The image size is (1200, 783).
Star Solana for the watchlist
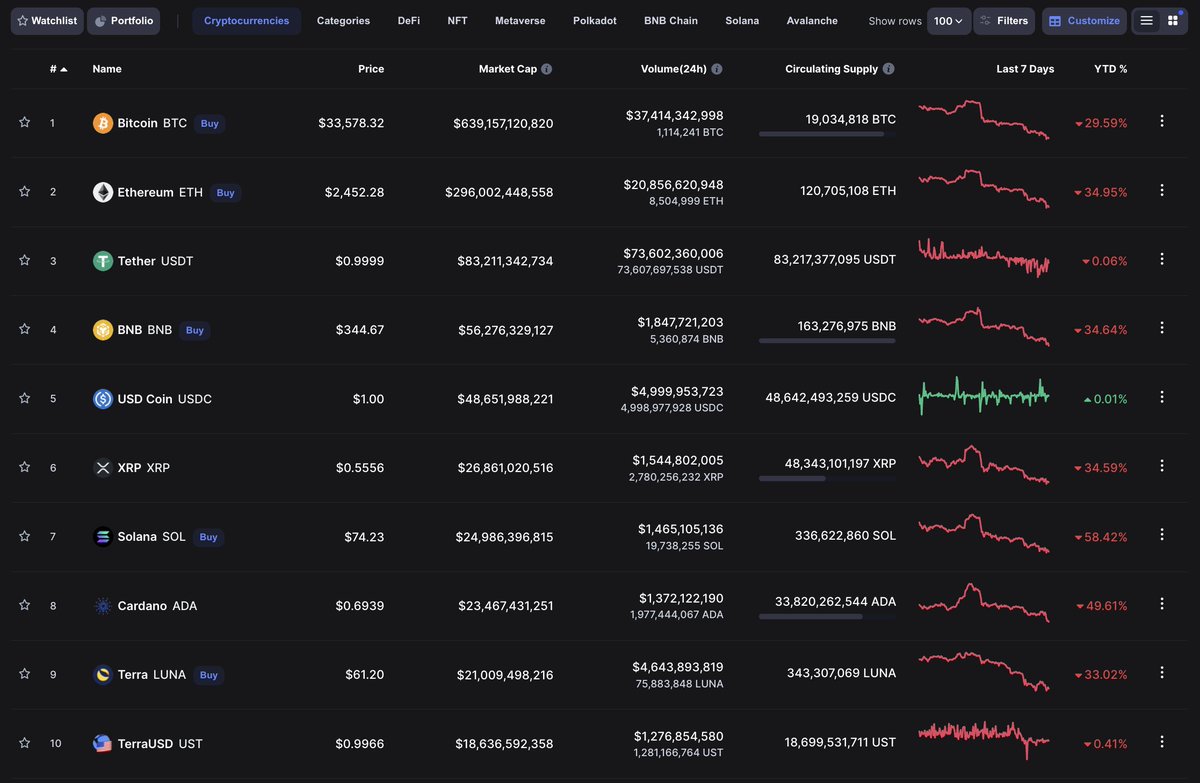click(x=24, y=536)
